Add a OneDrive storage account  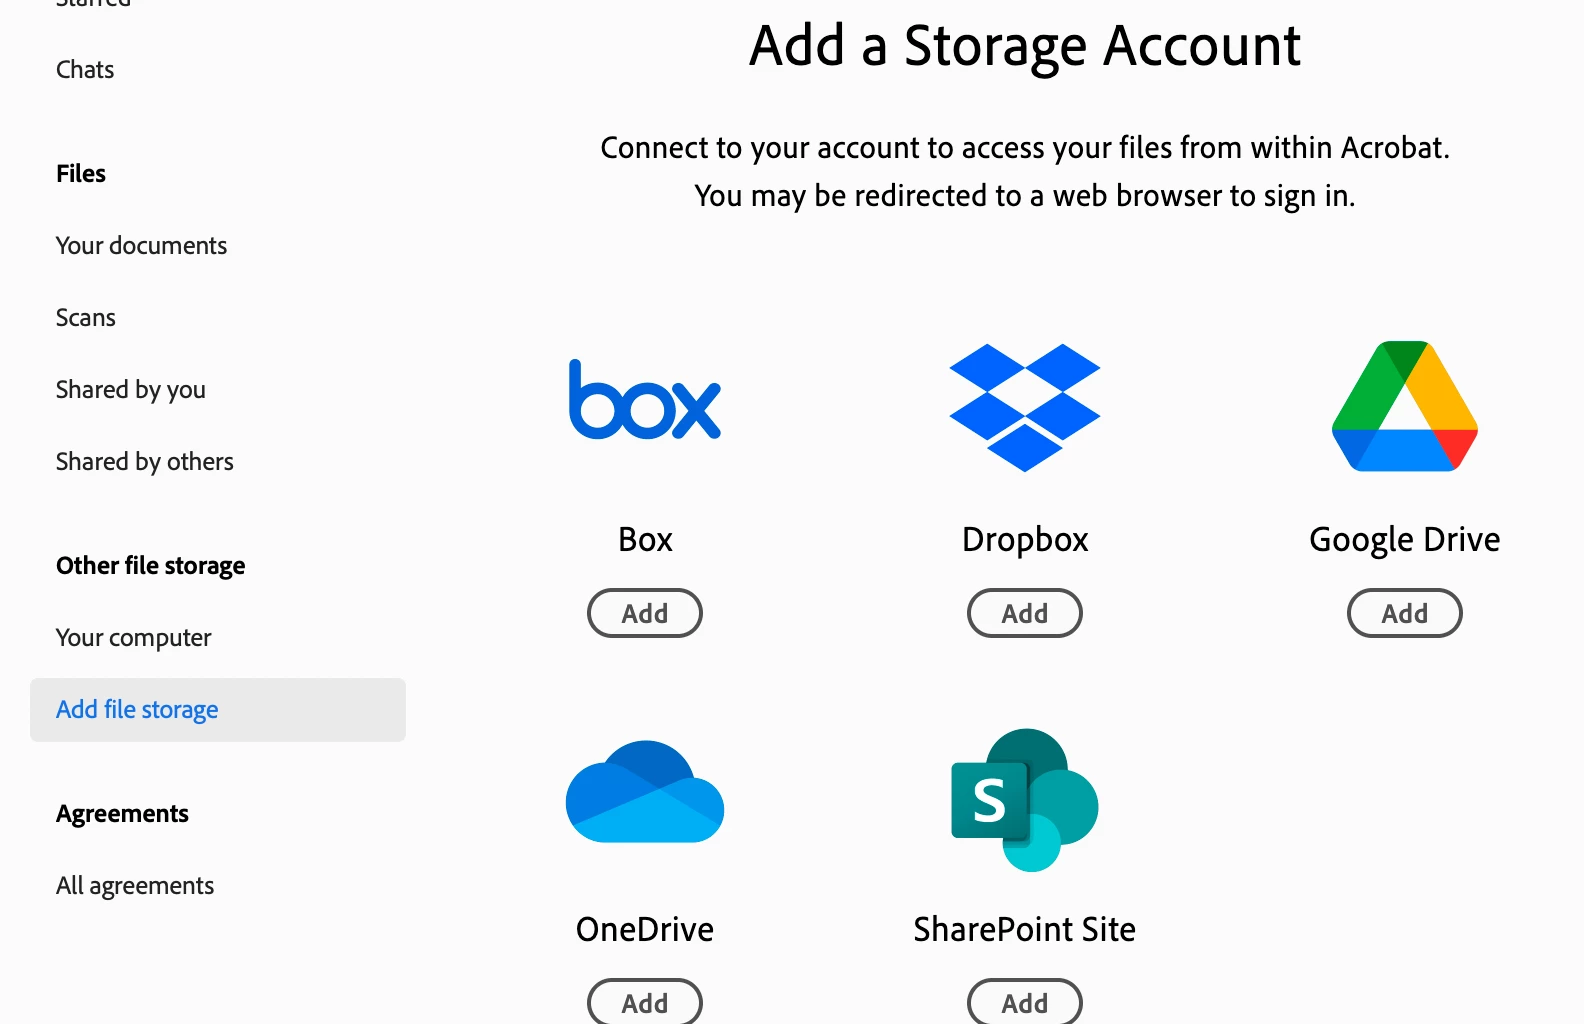coord(645,1002)
